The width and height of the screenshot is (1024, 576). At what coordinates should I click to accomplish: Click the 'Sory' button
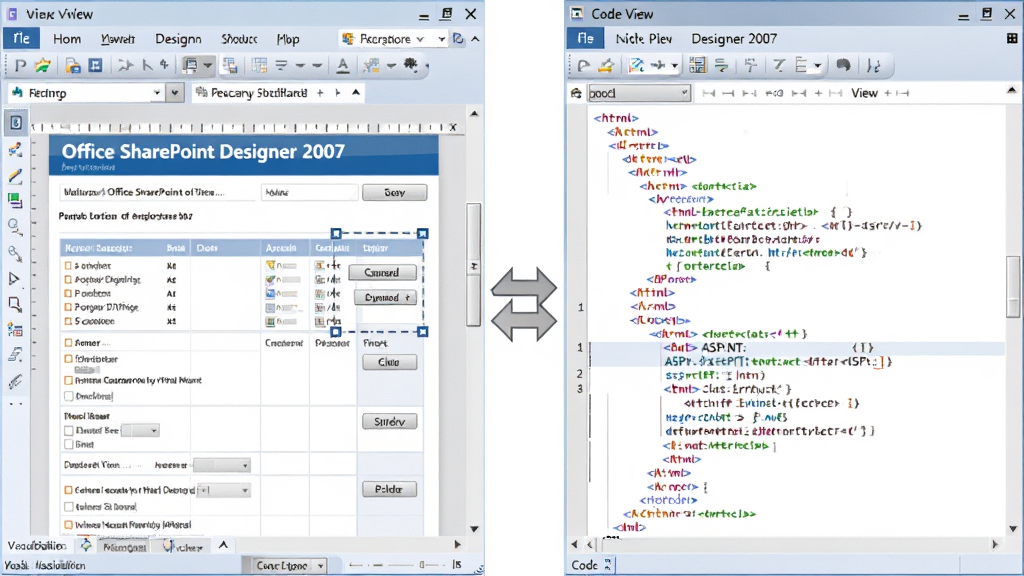394,193
